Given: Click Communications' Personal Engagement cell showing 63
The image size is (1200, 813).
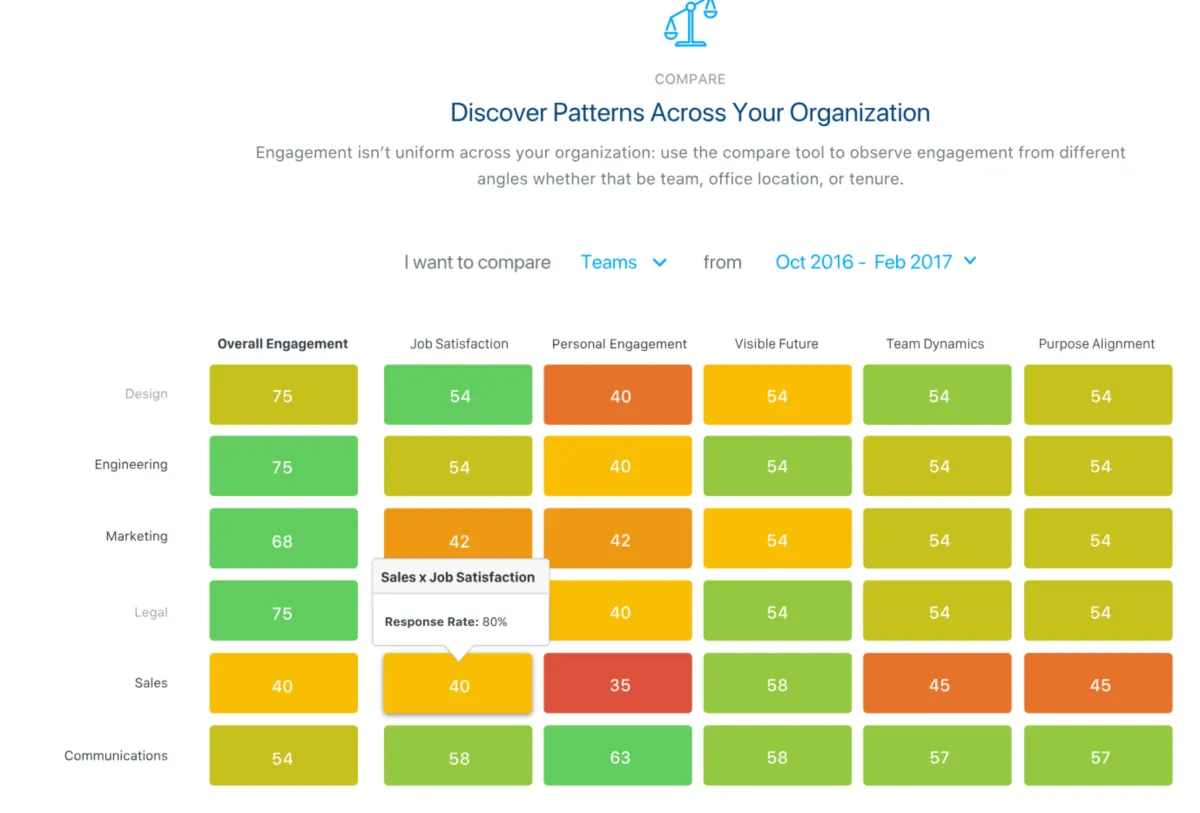Looking at the screenshot, I should click(x=617, y=756).
